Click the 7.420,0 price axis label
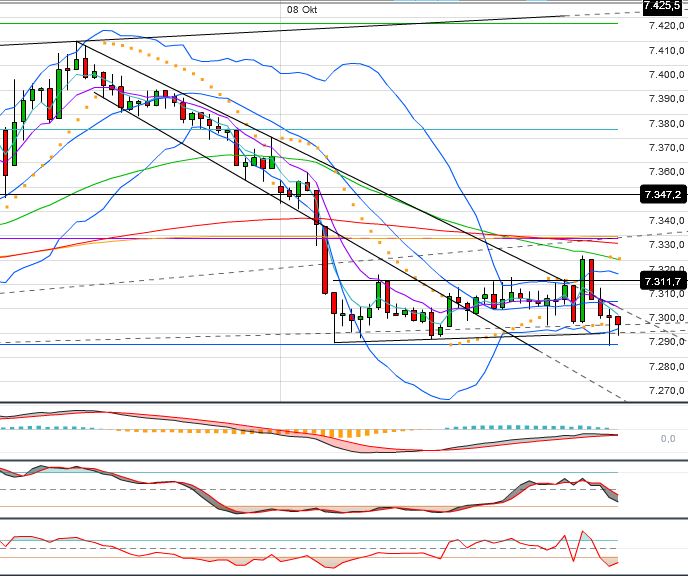This screenshot has width=688, height=576. [666, 25]
